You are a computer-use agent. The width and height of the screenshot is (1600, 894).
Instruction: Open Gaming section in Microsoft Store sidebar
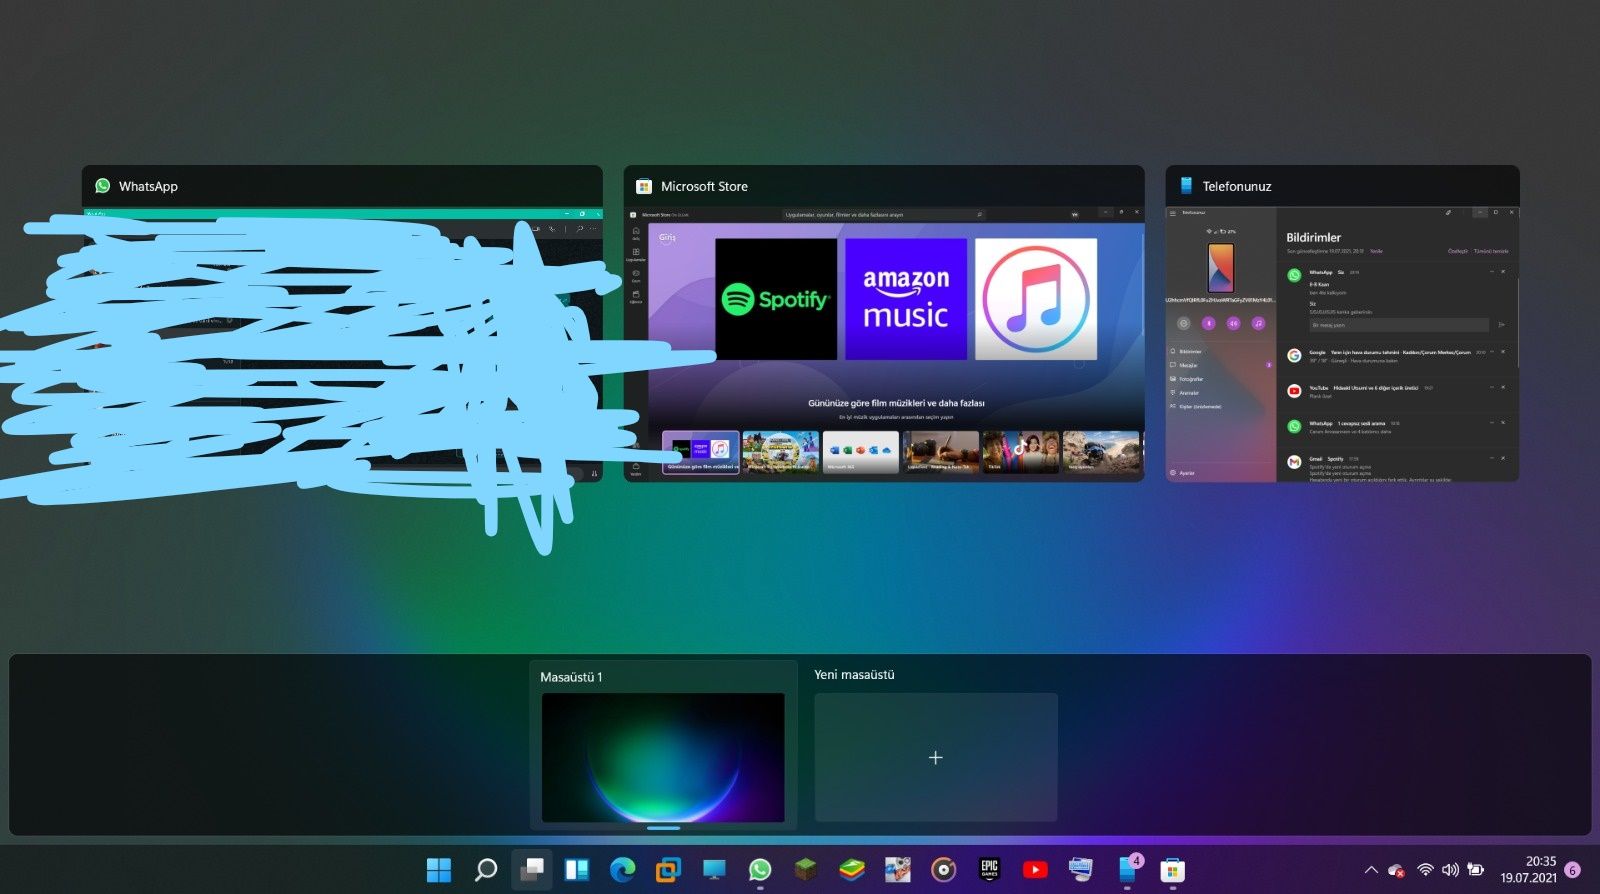[x=636, y=276]
